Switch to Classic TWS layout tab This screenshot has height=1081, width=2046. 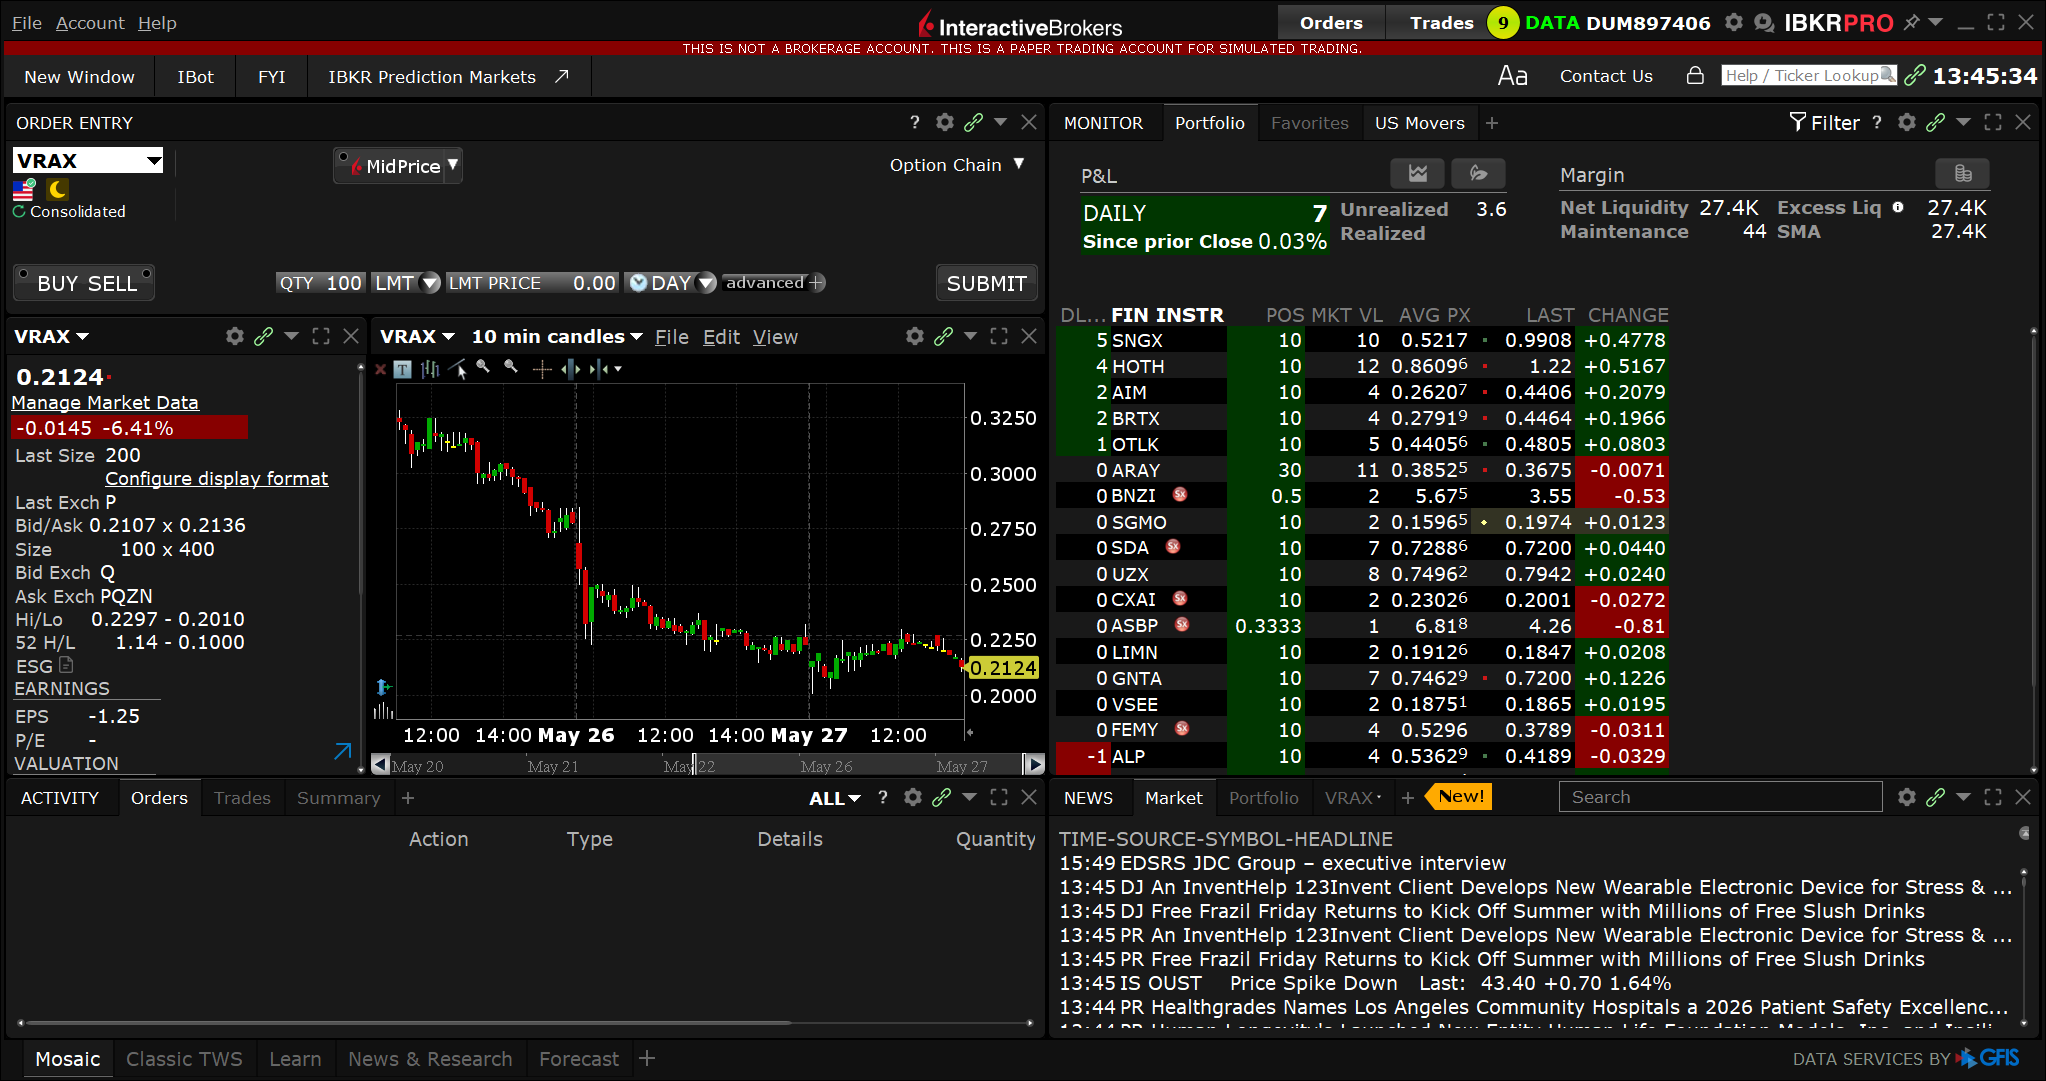click(184, 1059)
